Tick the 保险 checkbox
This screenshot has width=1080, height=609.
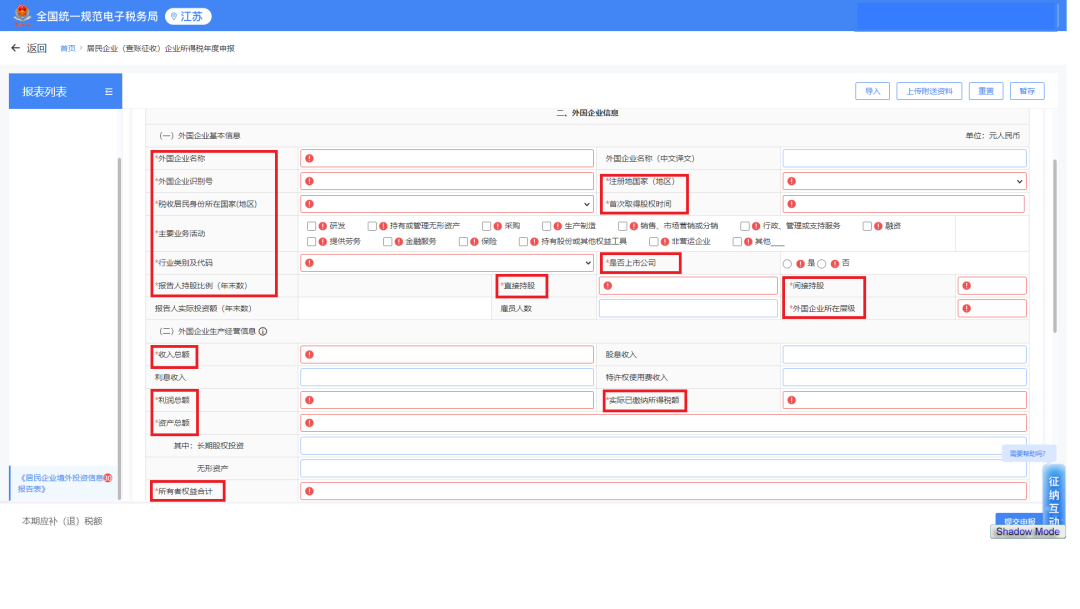463,242
